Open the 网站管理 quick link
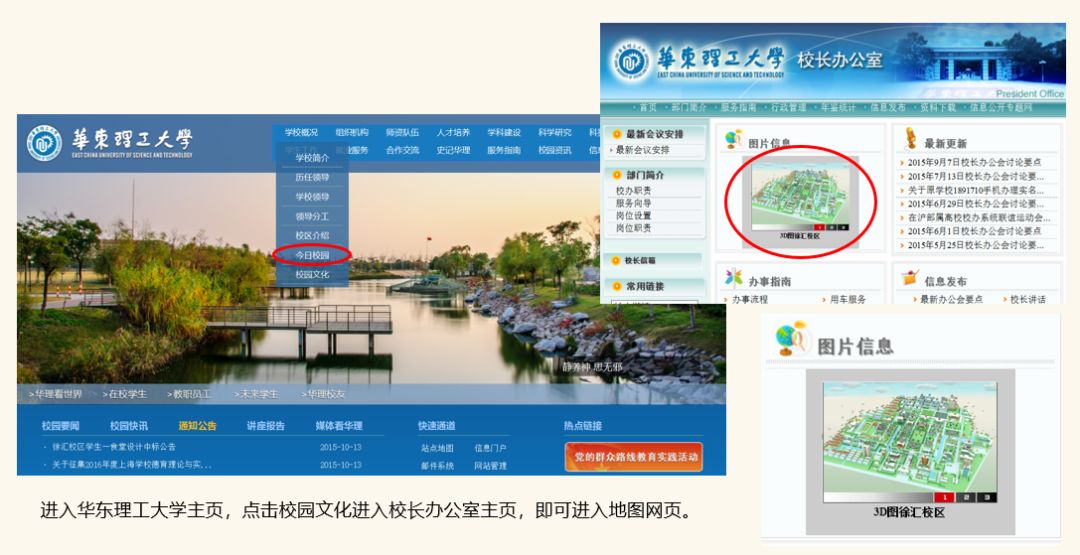This screenshot has height=555, width=1080. [x=490, y=465]
